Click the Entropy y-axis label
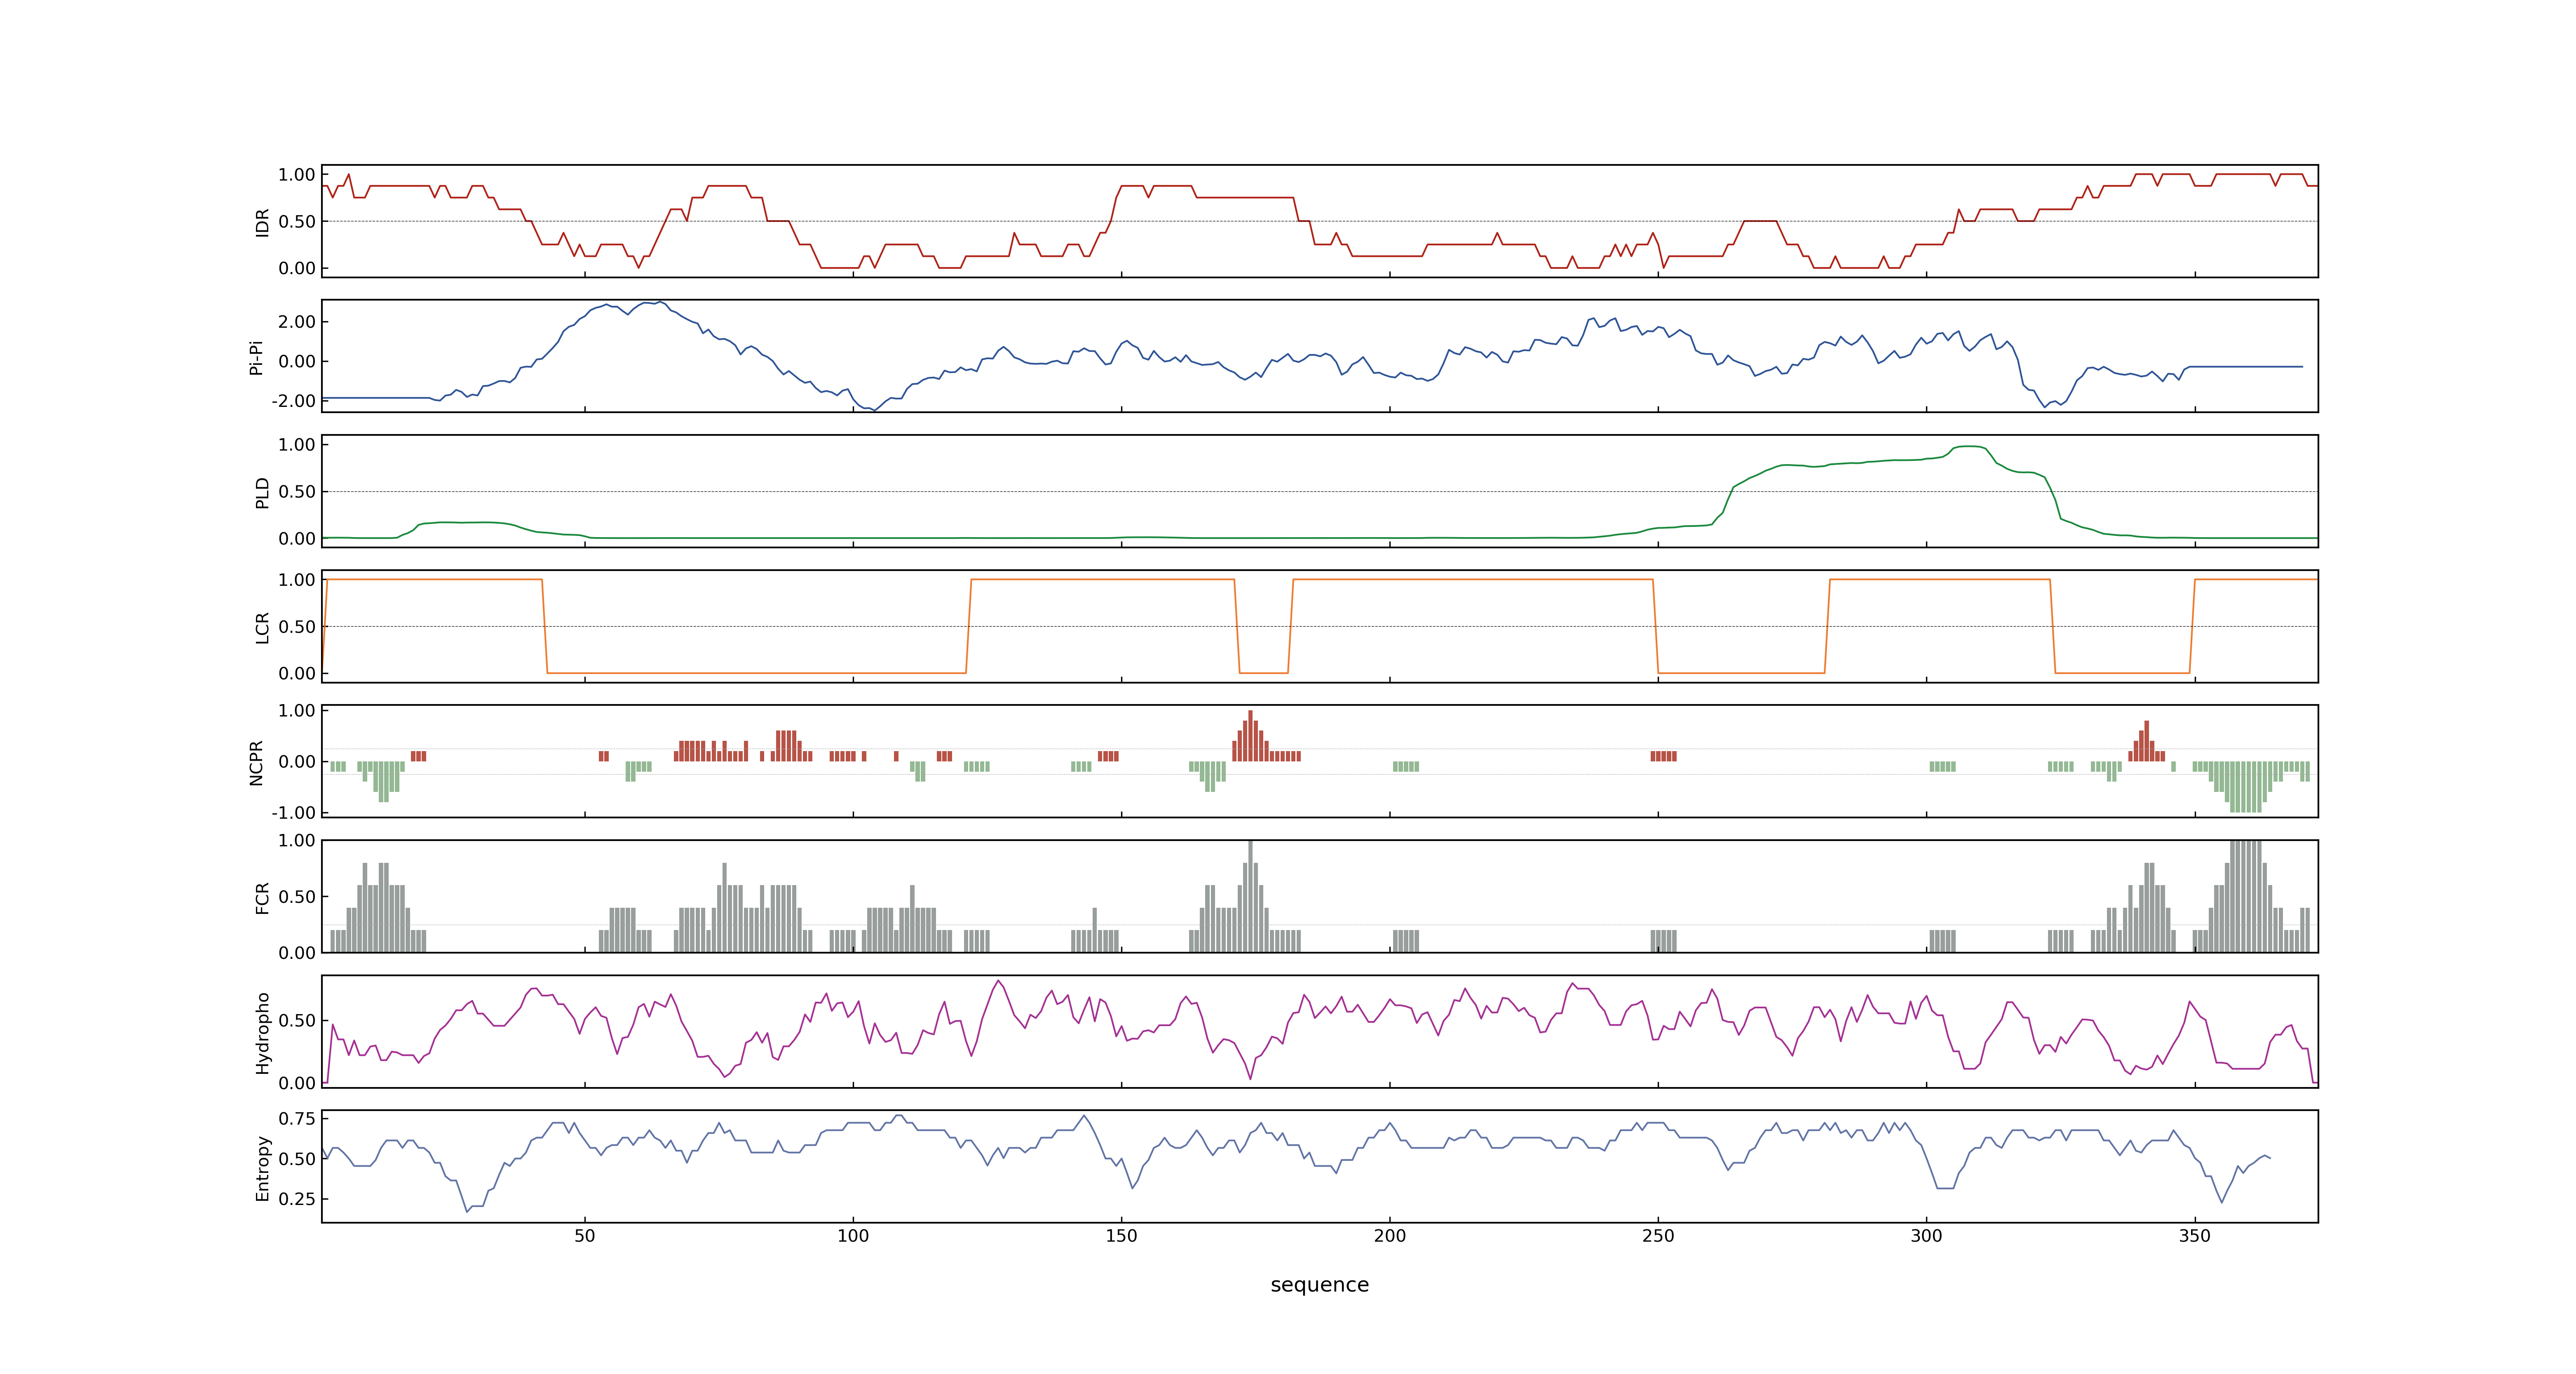Viewport: 2576px width, 1374px height. click(x=262, y=1167)
